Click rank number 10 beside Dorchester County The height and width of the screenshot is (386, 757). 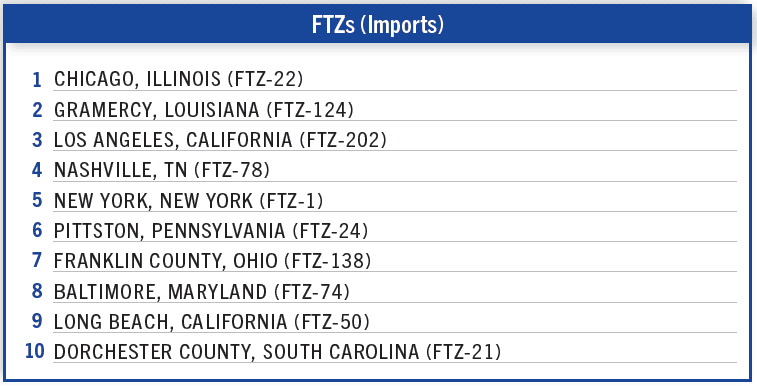(x=34, y=351)
